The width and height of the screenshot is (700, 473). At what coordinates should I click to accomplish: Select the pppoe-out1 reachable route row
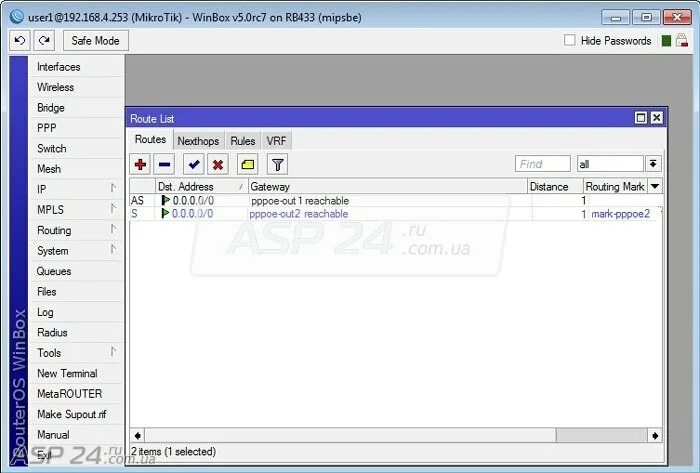[x=396, y=200]
